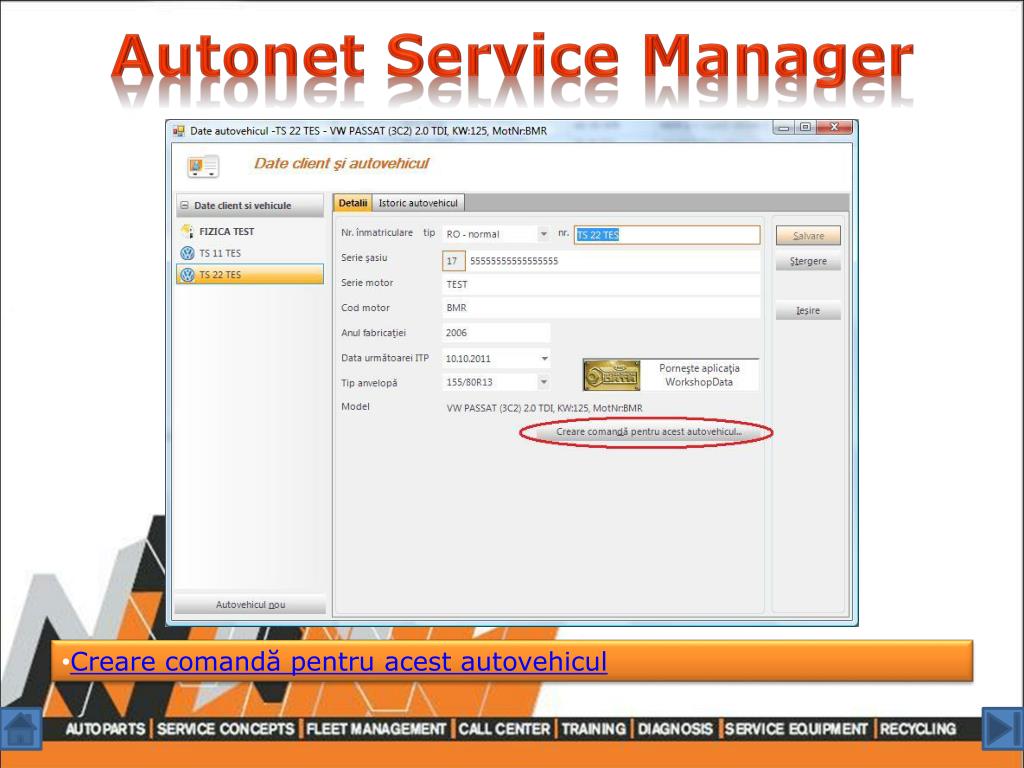
Task: Click the Model value VW PASSAT (3C2) 2.0 TDI
Action: click(x=544, y=408)
